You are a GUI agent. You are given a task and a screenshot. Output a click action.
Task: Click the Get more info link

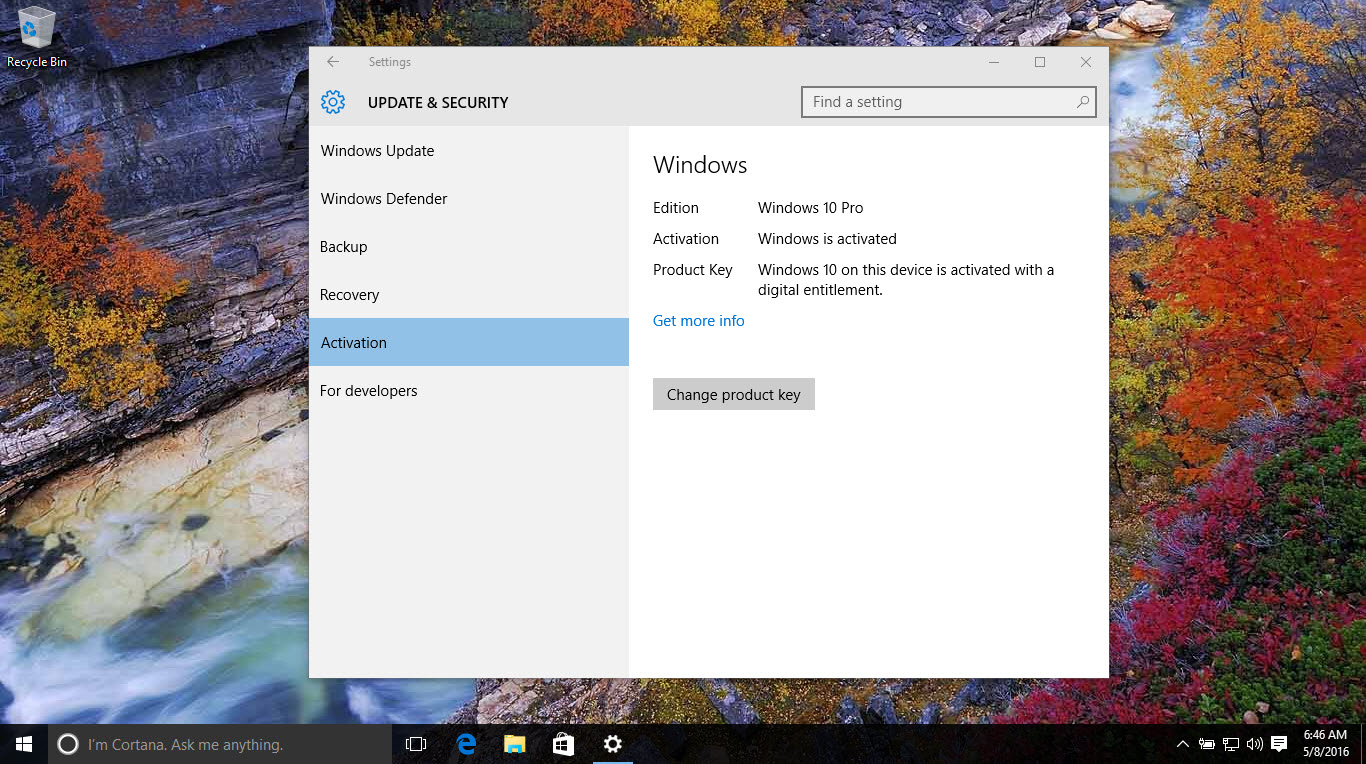(699, 321)
